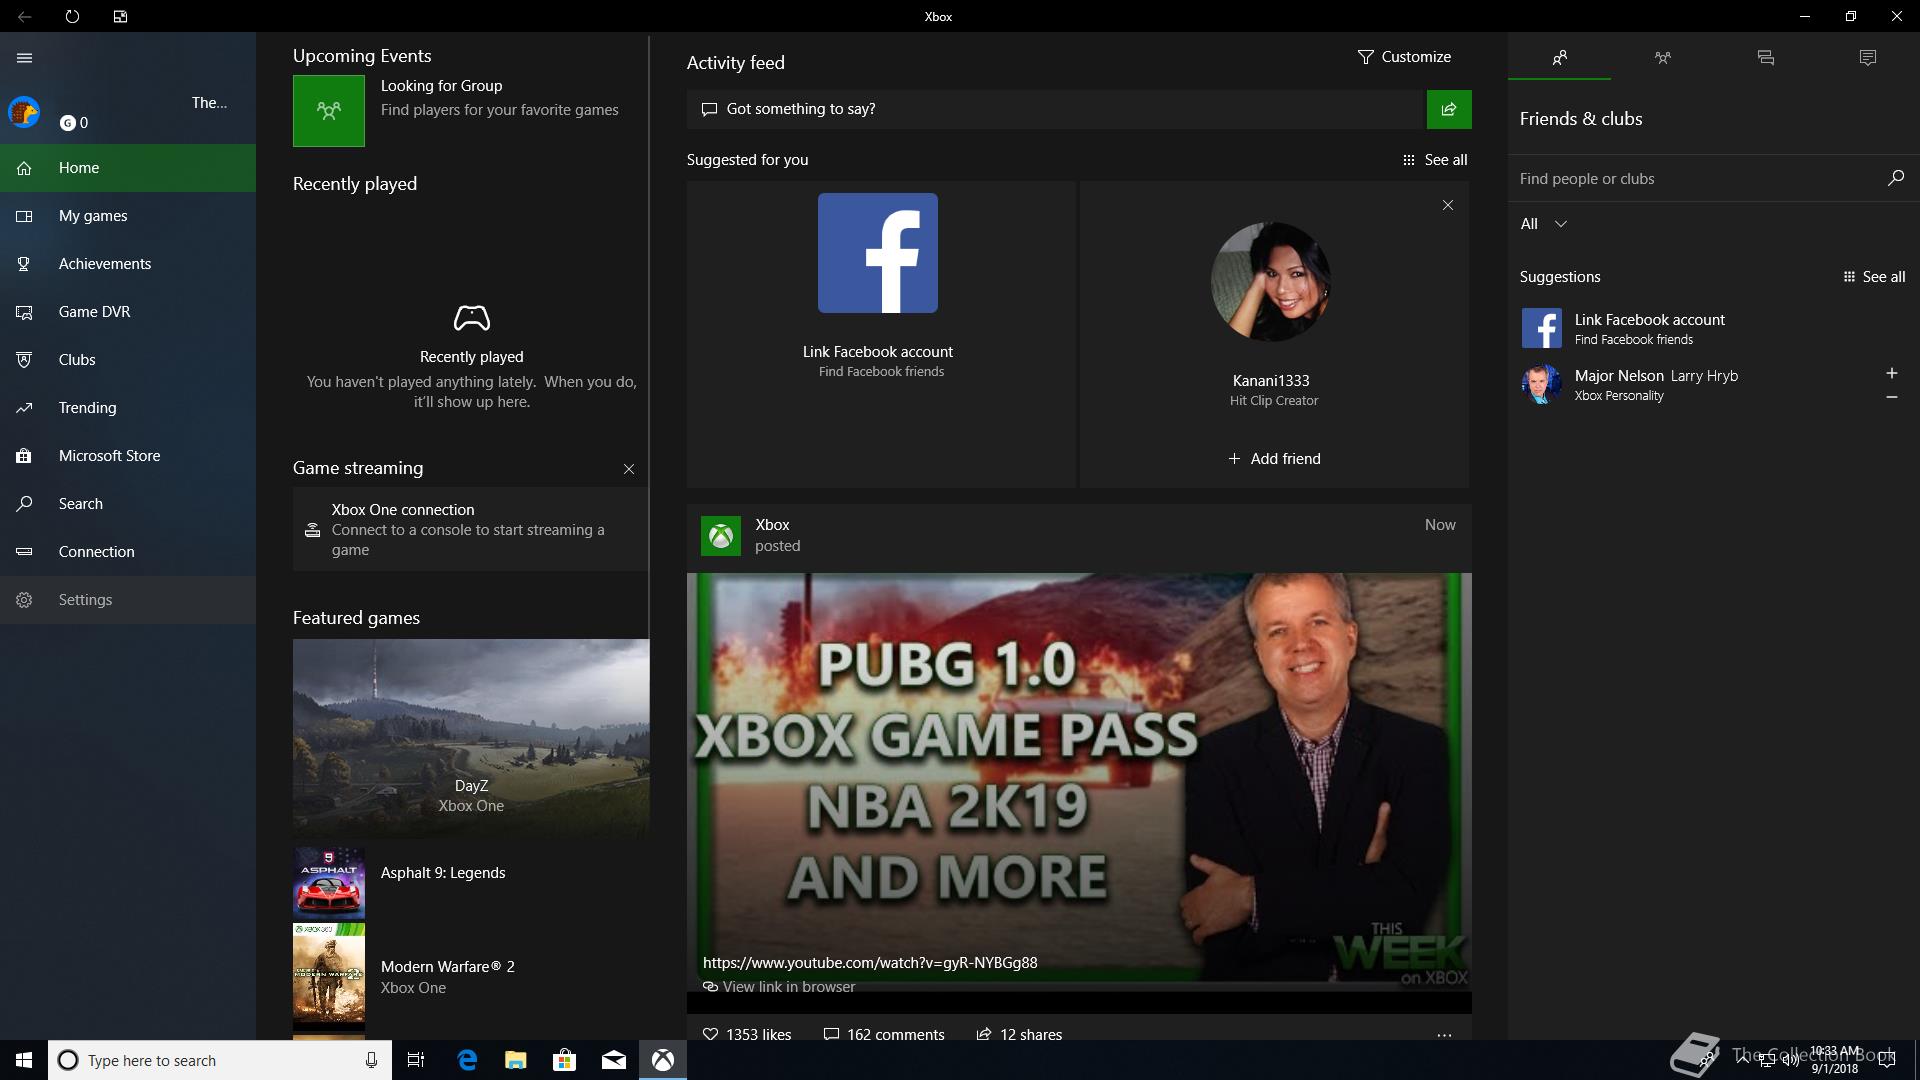
Task: Open Connection in sidebar
Action: [x=128, y=552]
